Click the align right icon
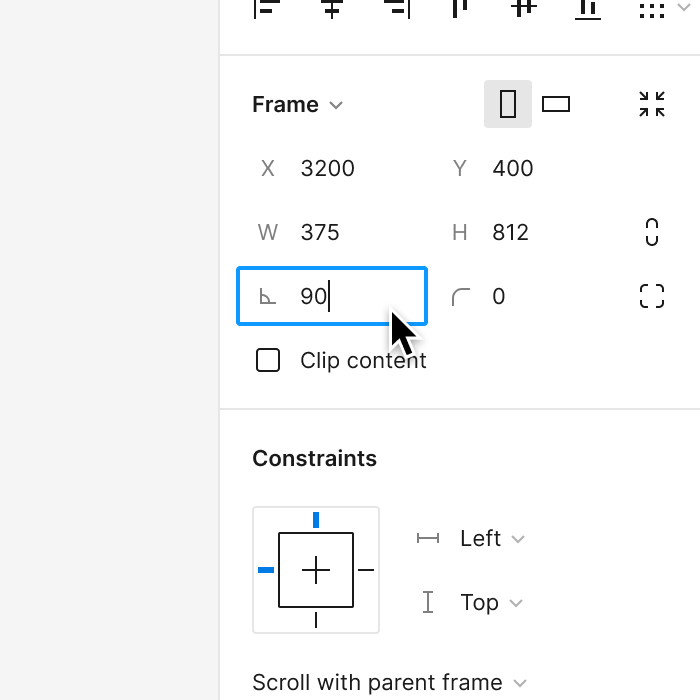This screenshot has height=700, width=700. (396, 8)
